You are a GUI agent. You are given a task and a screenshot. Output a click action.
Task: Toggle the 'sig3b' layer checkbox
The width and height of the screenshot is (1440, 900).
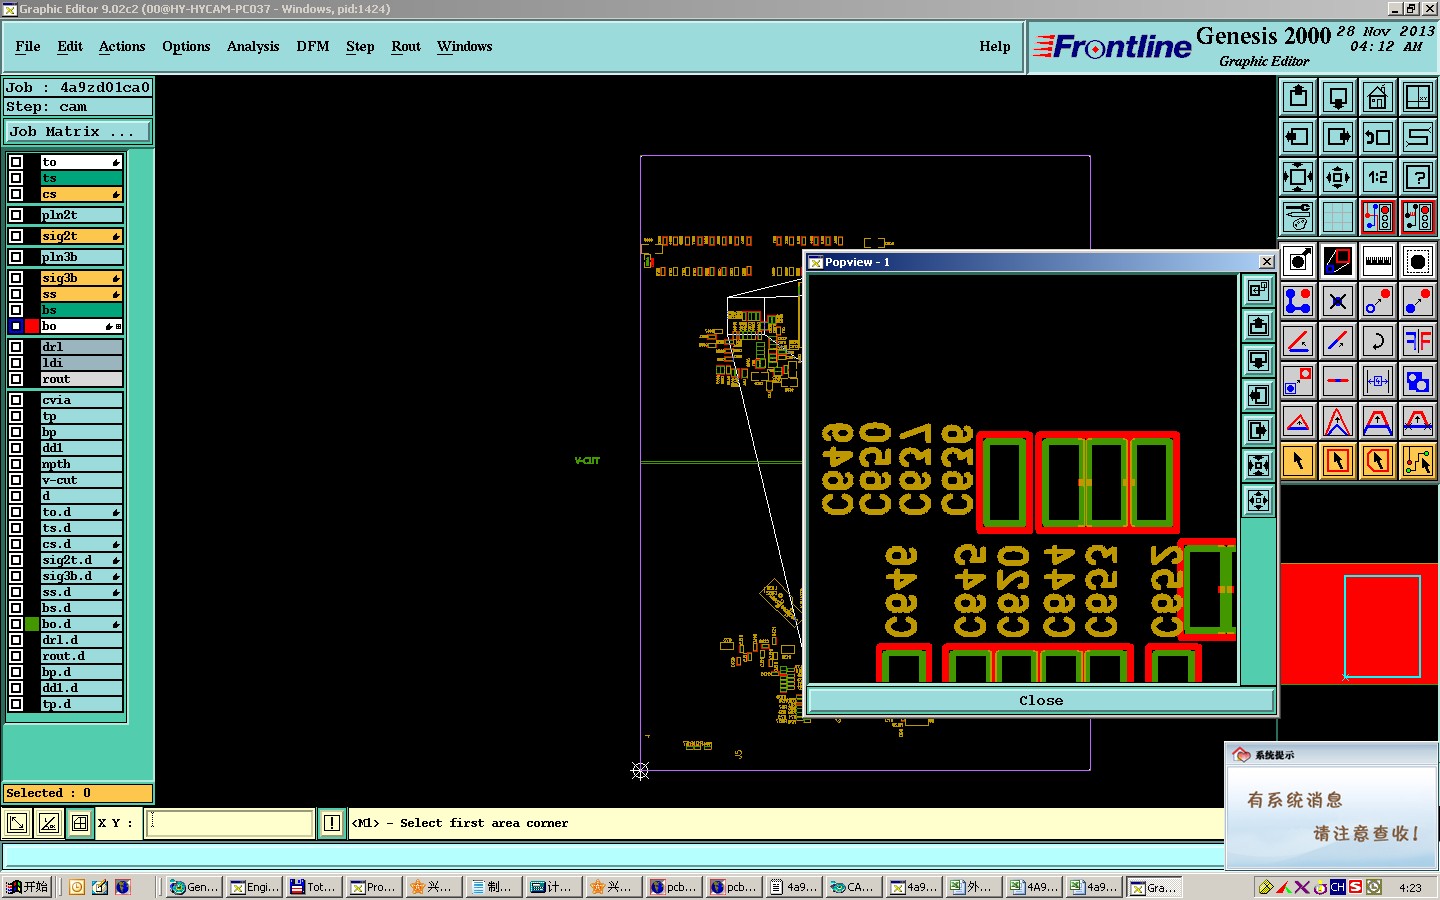[x=16, y=278]
